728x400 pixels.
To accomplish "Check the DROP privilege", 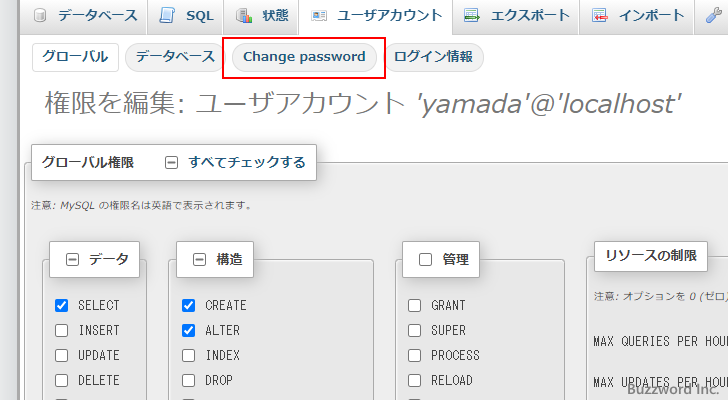I will click(188, 381).
